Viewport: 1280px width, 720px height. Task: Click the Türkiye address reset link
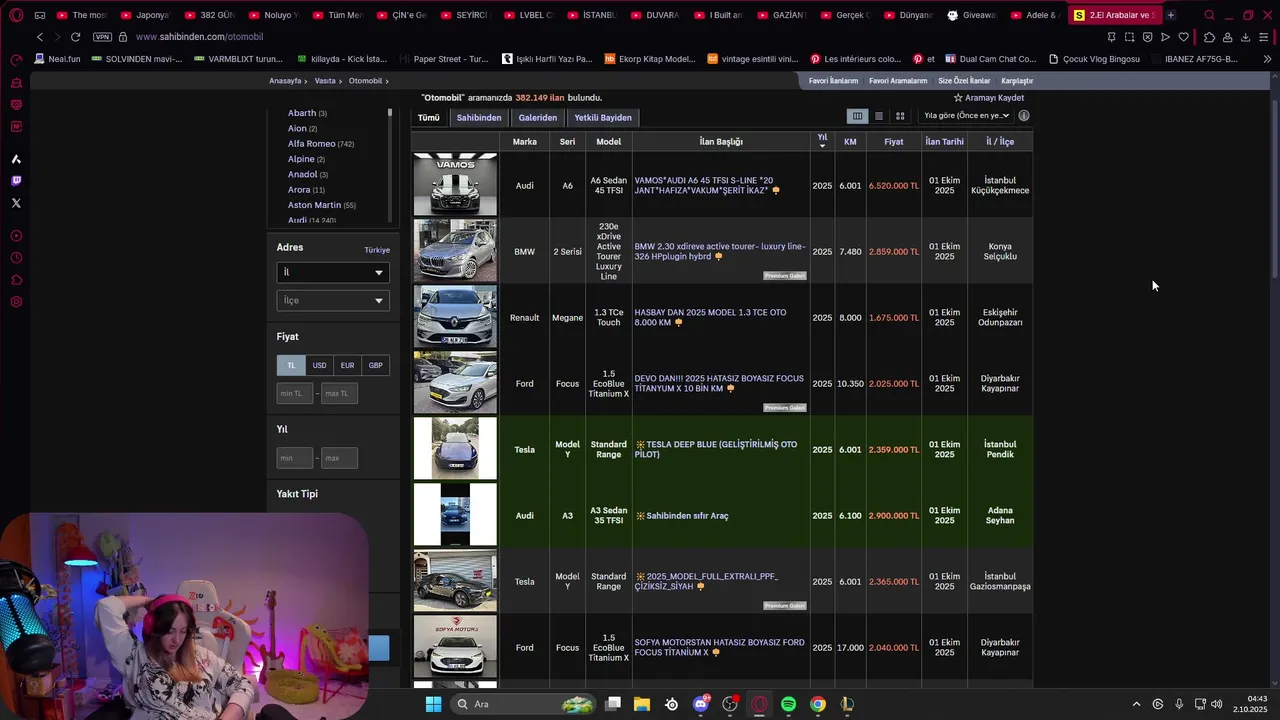(377, 250)
